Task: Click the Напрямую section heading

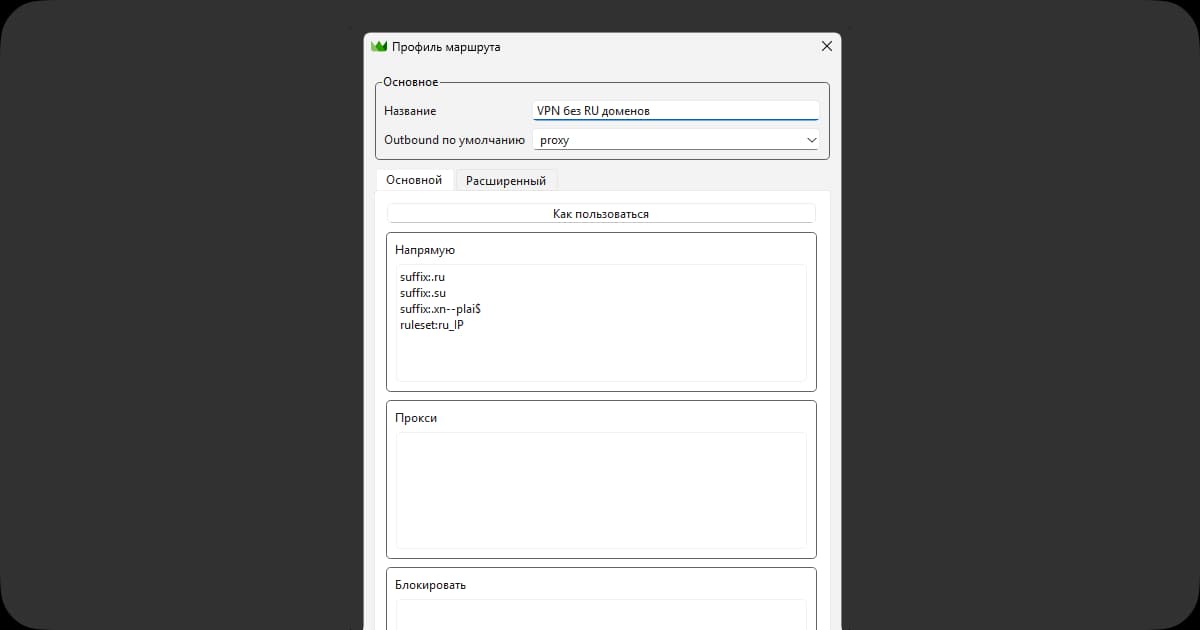Action: pyautogui.click(x=425, y=250)
